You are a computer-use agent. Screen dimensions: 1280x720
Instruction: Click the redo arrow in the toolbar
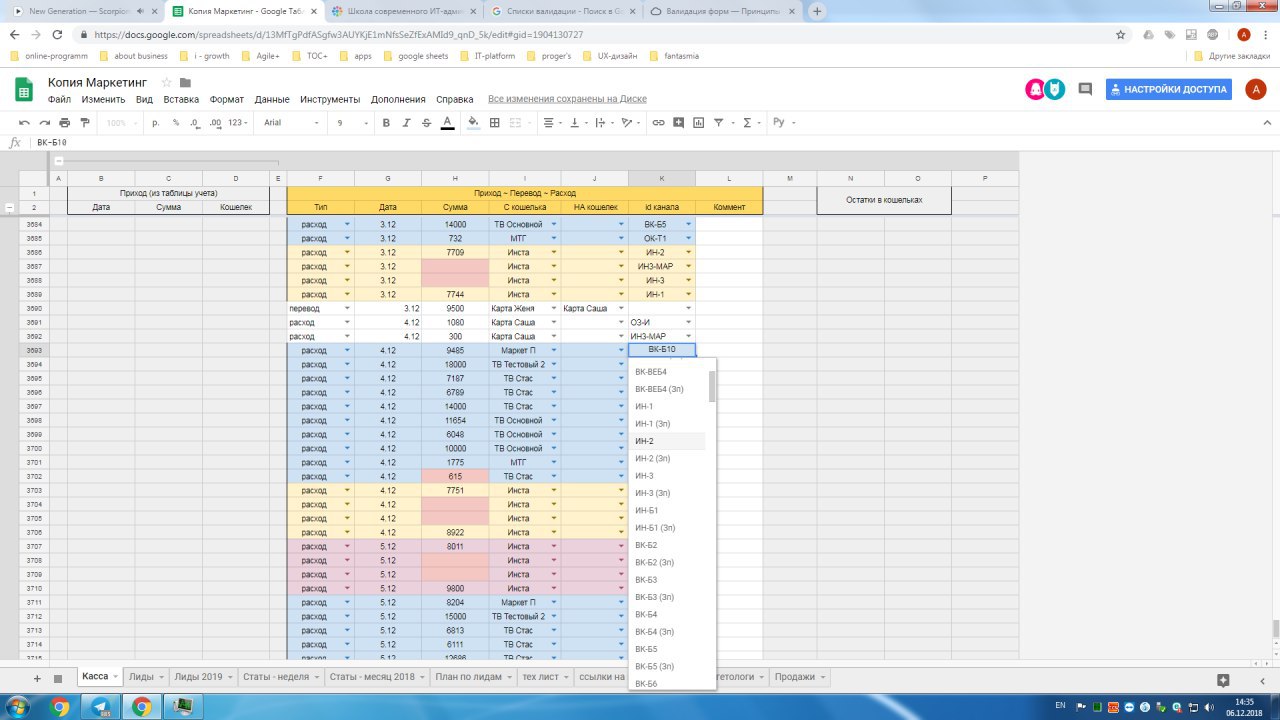(x=45, y=122)
